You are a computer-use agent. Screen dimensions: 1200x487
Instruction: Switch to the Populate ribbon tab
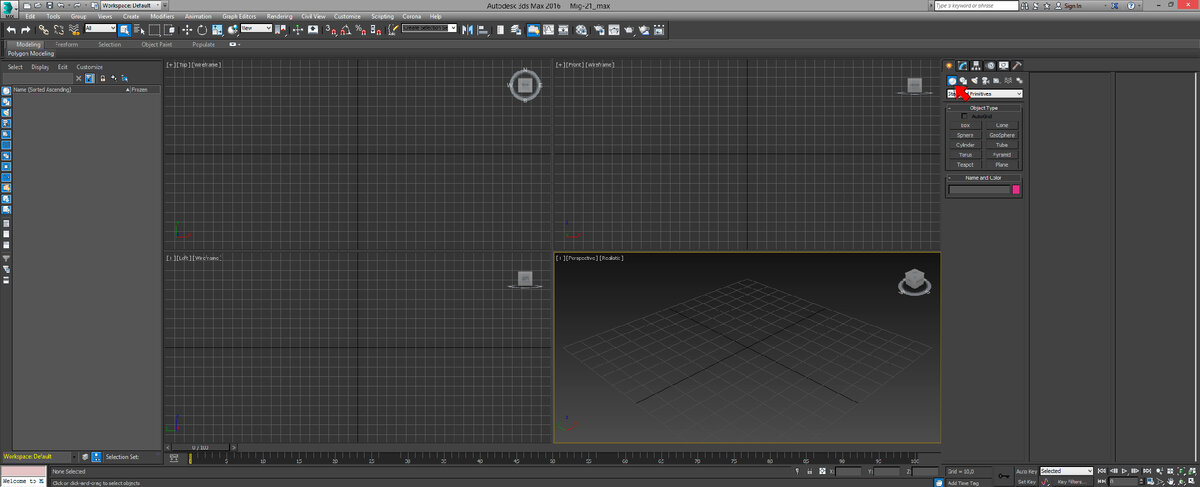coord(204,44)
